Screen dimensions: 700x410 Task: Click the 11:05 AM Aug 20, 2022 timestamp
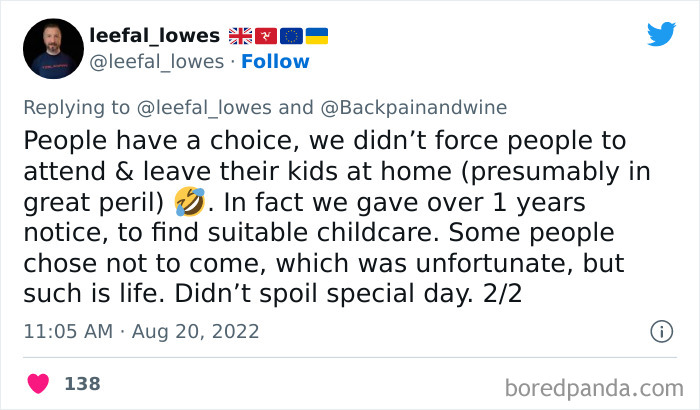pos(140,331)
